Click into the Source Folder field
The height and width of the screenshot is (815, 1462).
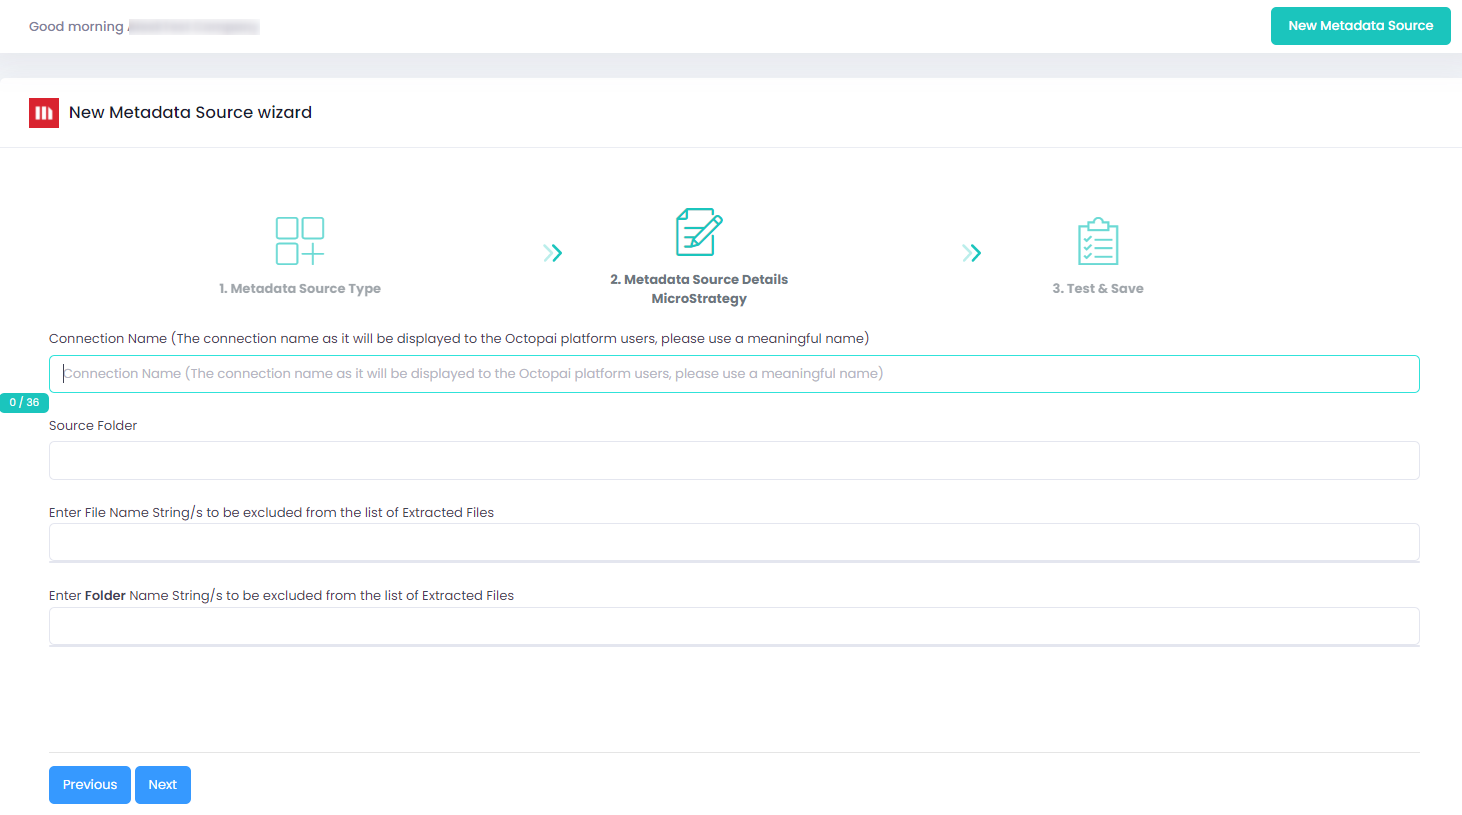[734, 461]
